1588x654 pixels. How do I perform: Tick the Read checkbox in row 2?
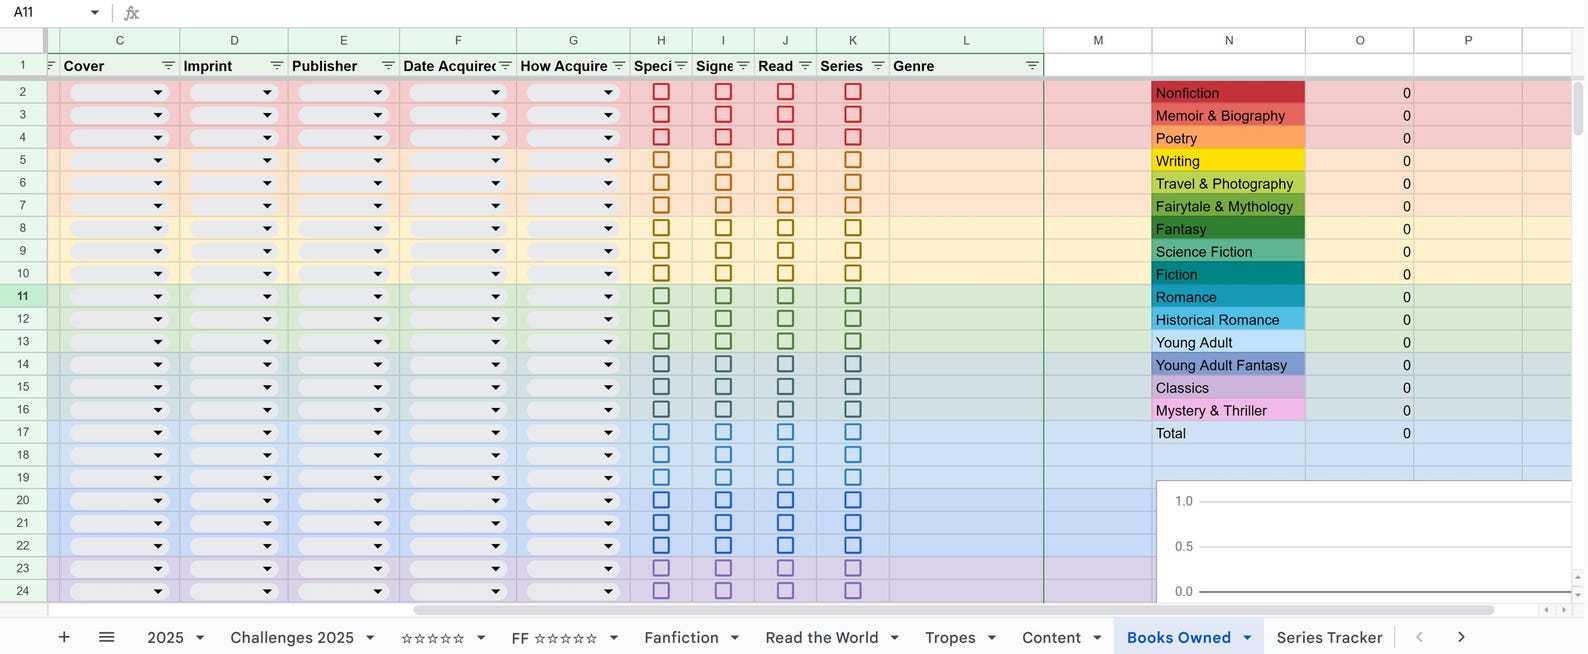tap(785, 92)
